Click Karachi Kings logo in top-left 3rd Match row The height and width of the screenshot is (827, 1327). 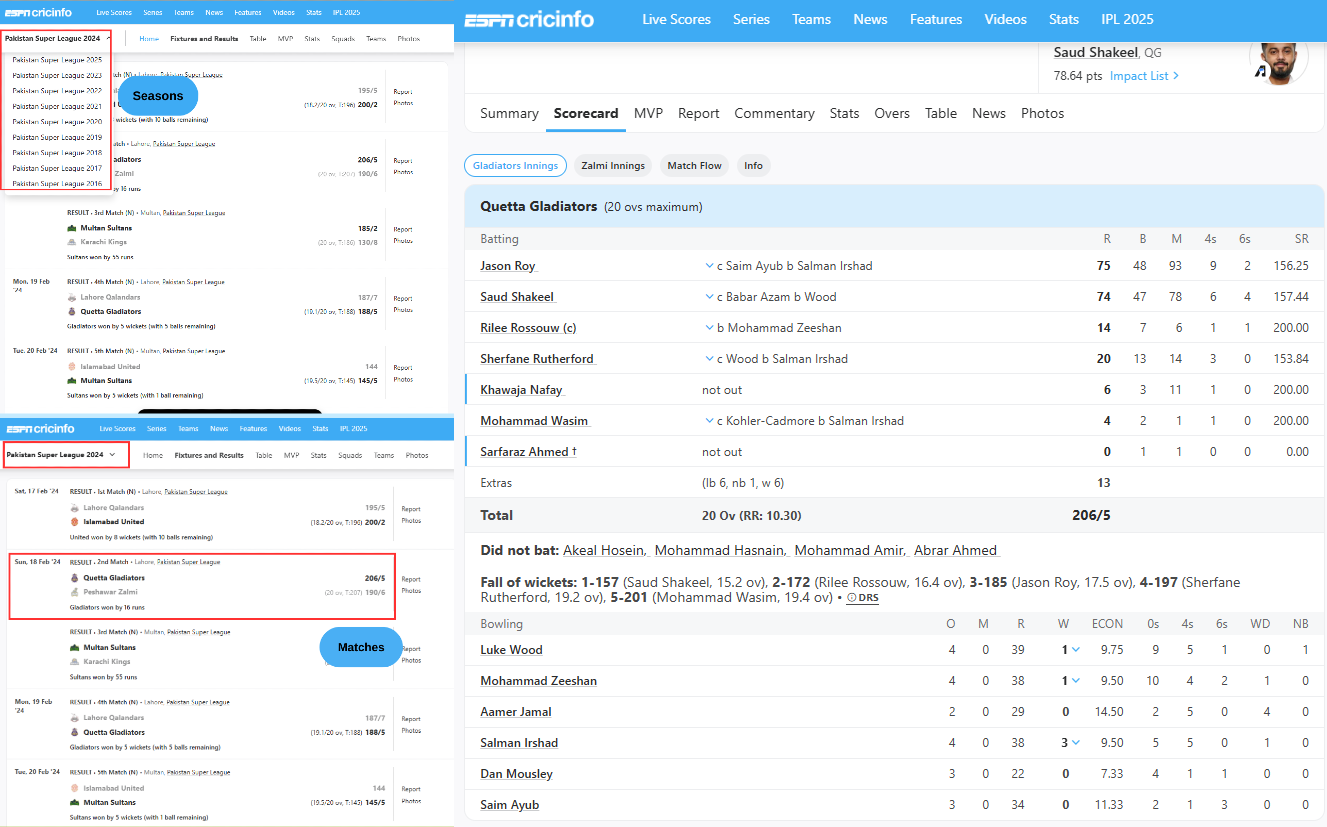71,241
